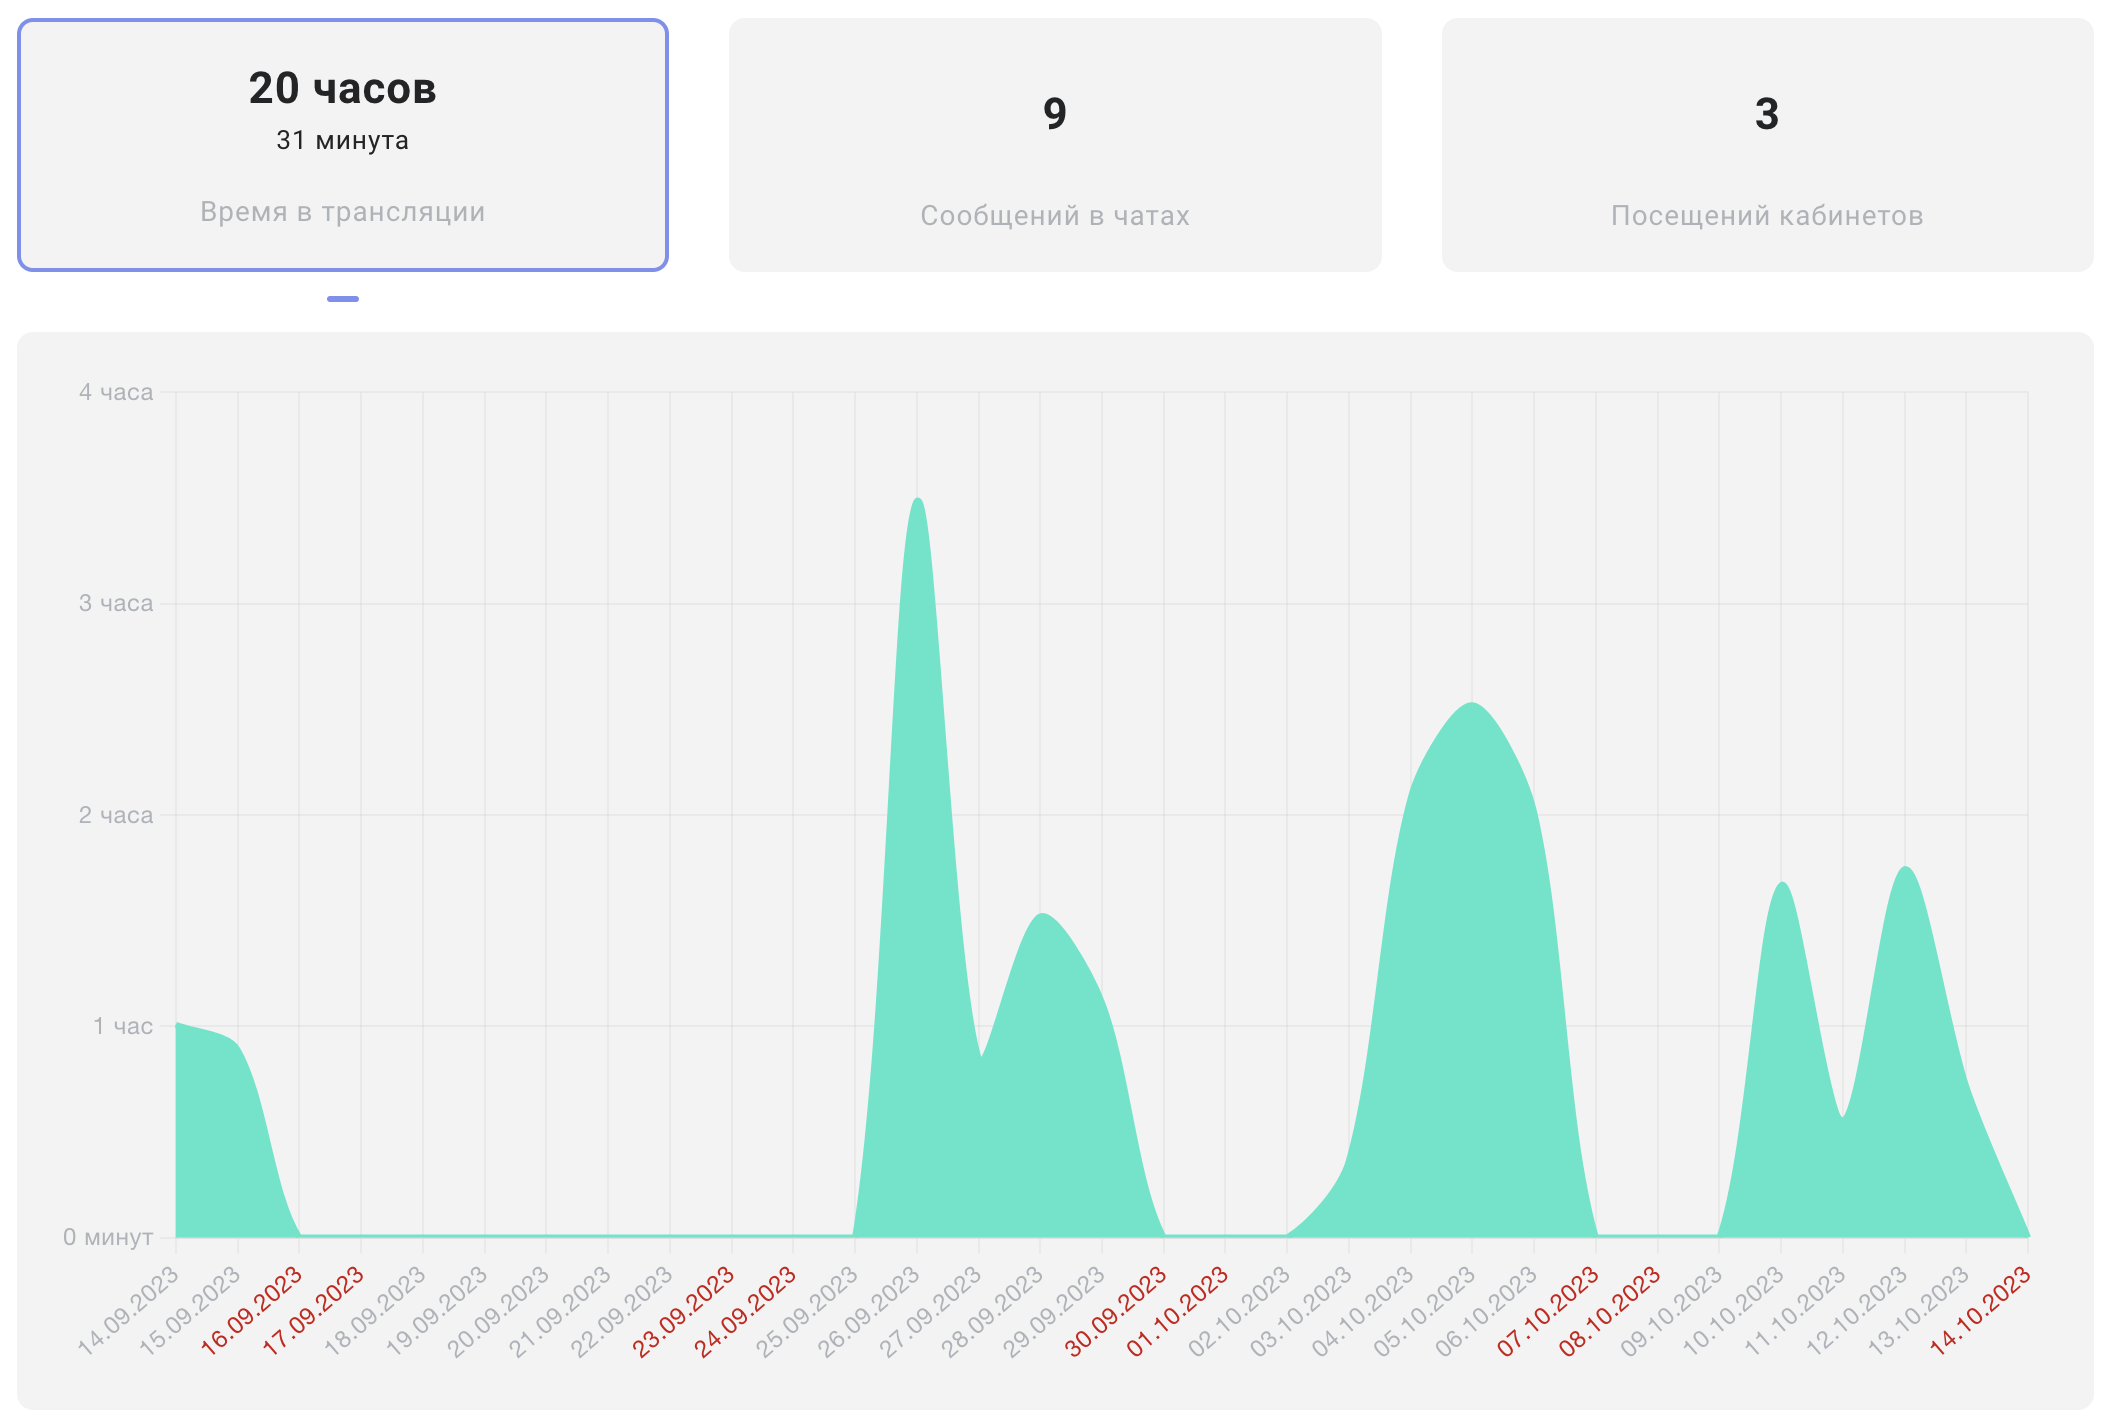Click the red 14.10.2023 date label
2114x1428 pixels.
(1981, 1311)
